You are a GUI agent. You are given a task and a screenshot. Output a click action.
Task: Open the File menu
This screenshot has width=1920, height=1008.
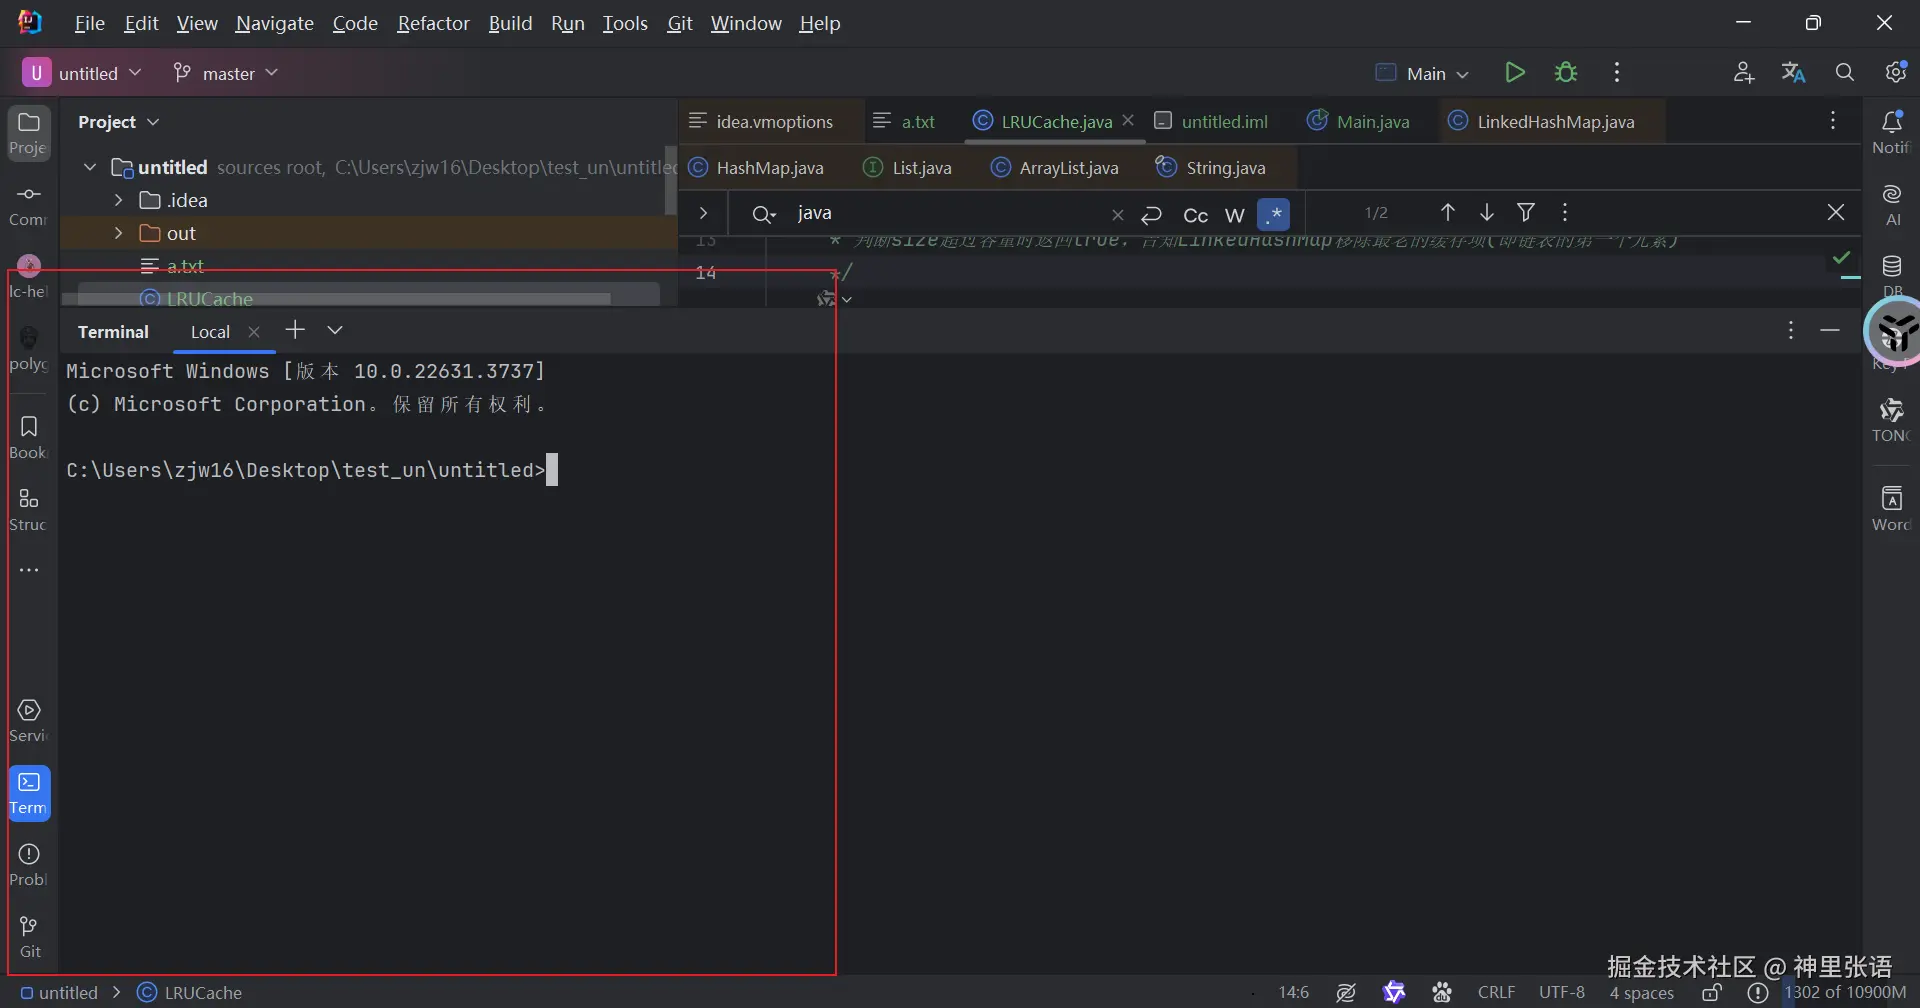click(x=89, y=23)
